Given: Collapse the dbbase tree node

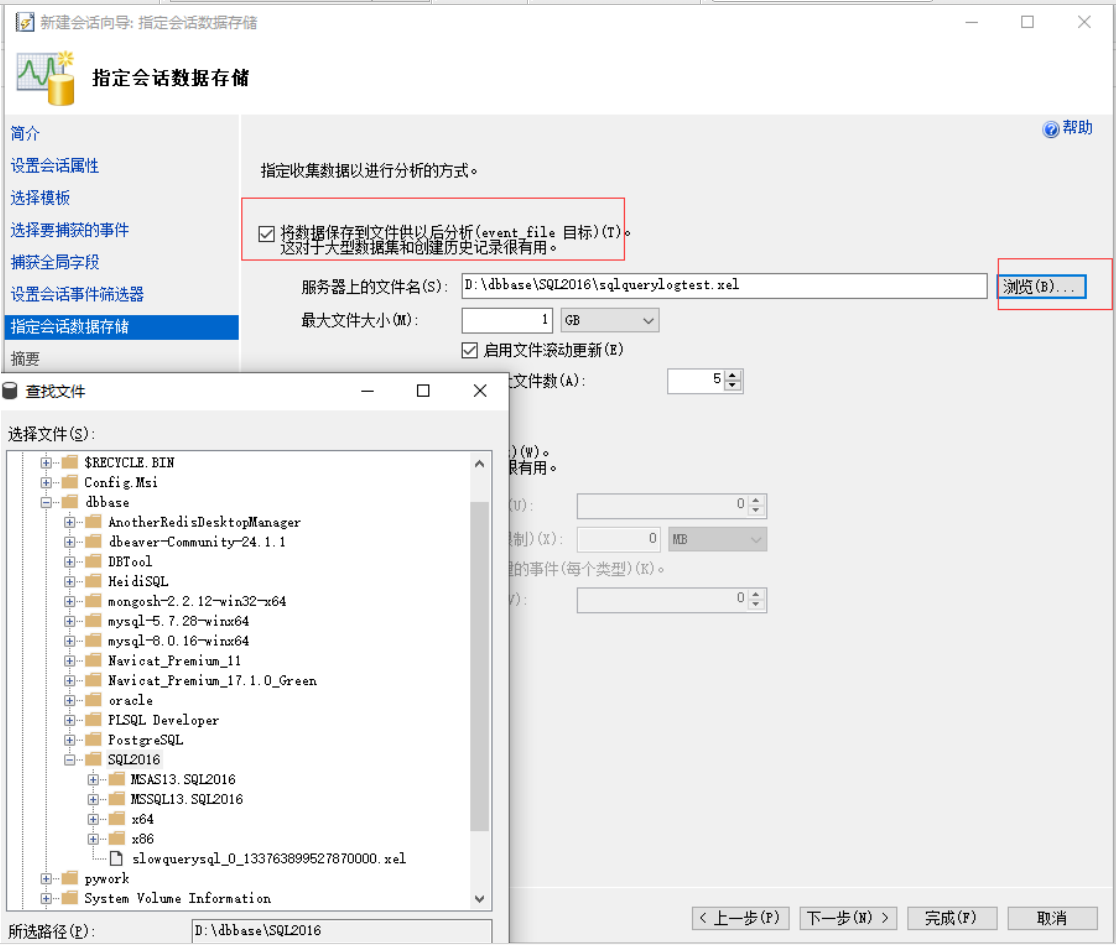Looking at the screenshot, I should [46, 502].
